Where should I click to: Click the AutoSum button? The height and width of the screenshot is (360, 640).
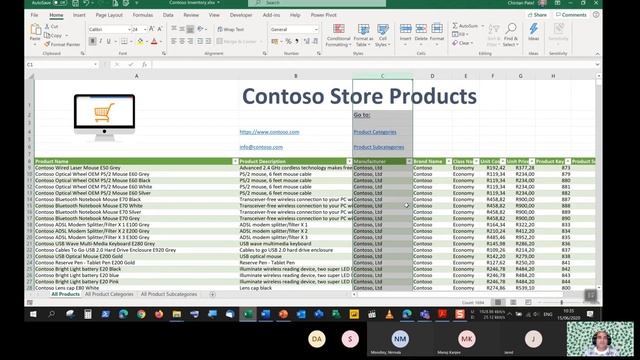465,26
